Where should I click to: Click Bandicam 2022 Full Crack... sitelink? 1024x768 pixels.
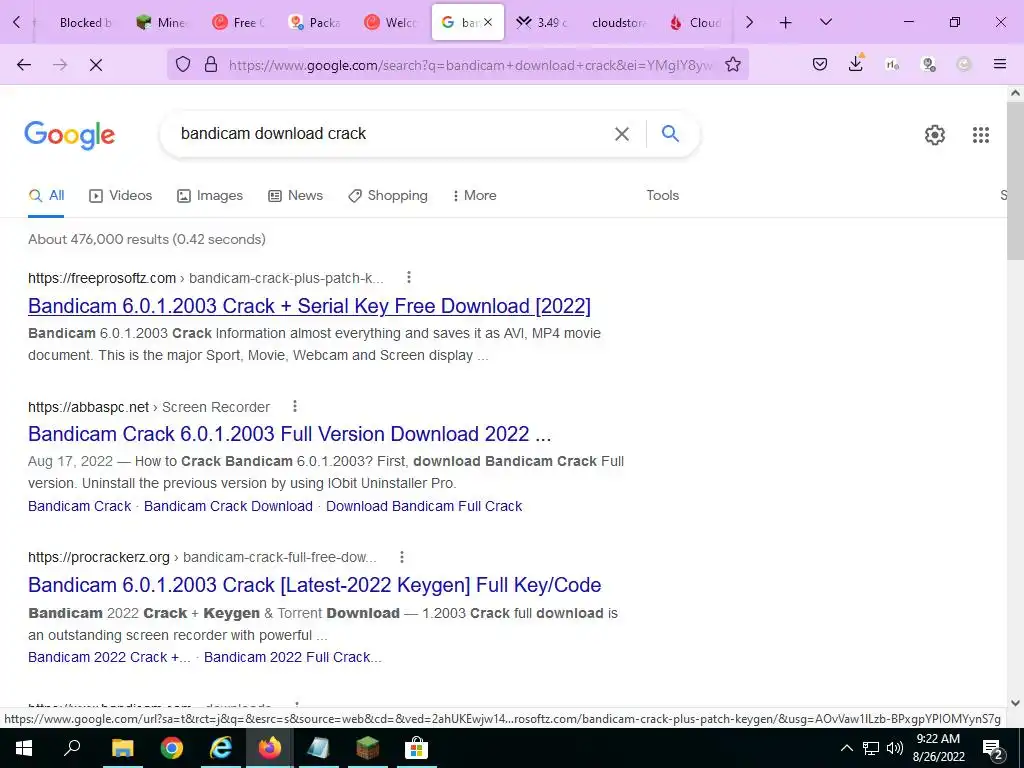[293, 657]
